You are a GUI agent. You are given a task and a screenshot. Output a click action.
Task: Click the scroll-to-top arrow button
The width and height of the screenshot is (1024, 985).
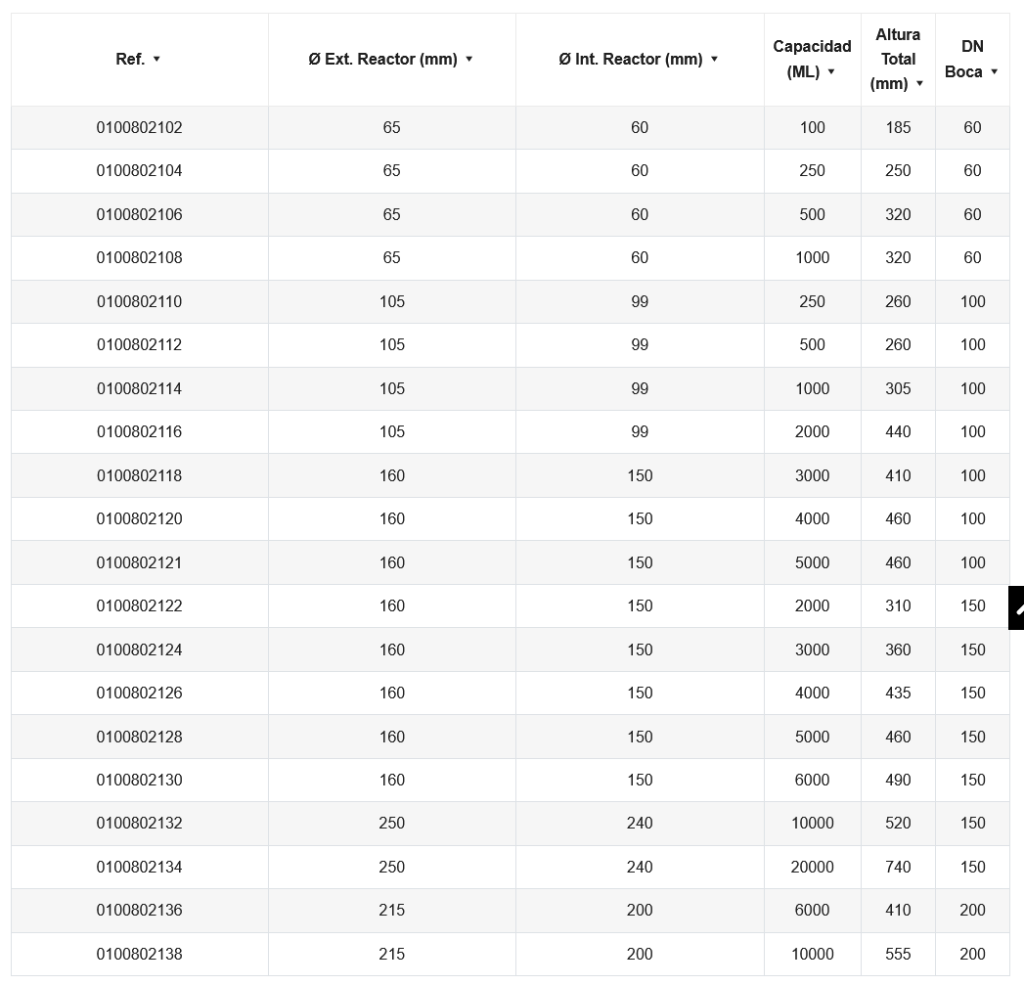(x=1017, y=607)
